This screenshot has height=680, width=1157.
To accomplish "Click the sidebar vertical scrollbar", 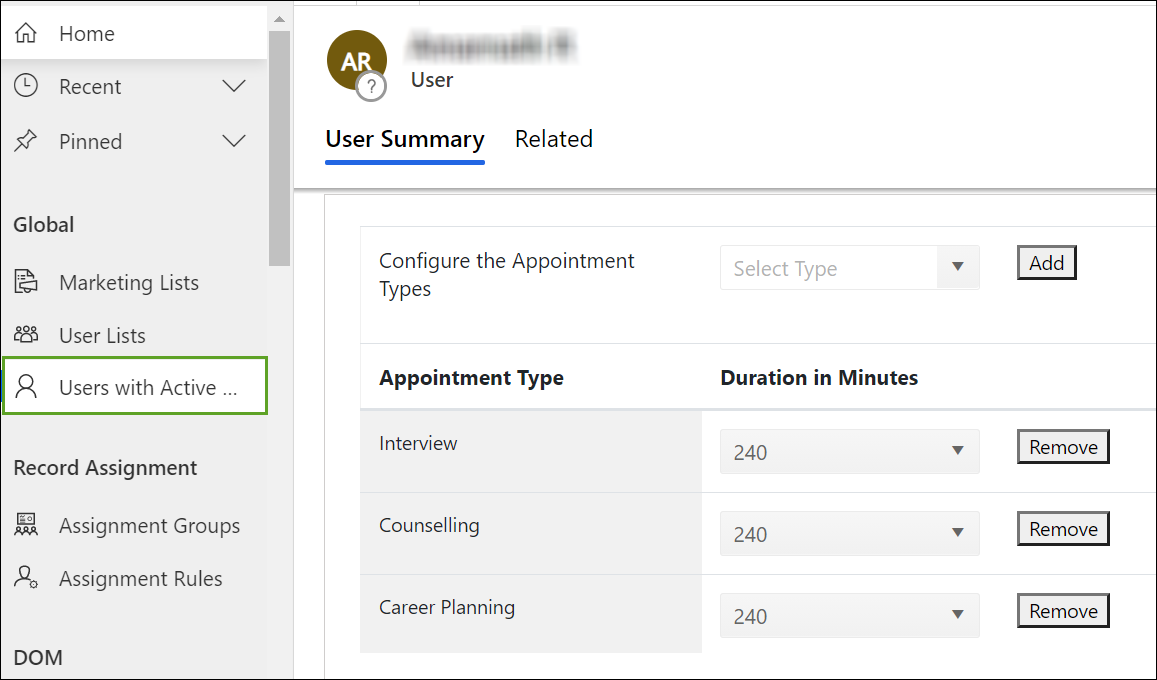I will point(279,150).
